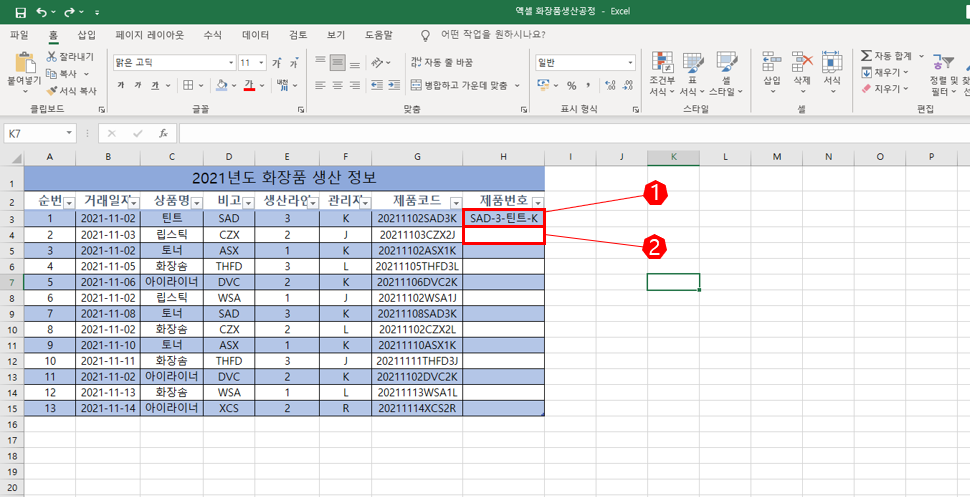This screenshot has height=497, width=970.
Task: Click the decrease decimal icon
Action: (x=627, y=85)
